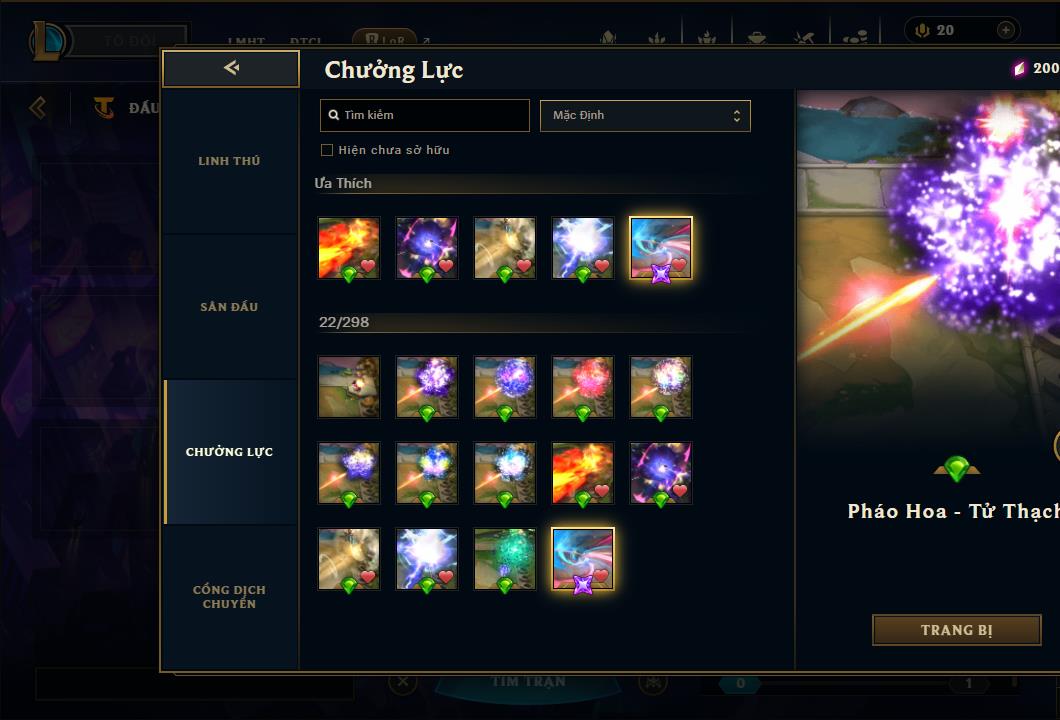Select the default boom with no star
Screen dimensions: 1060x720
[x=349, y=387]
